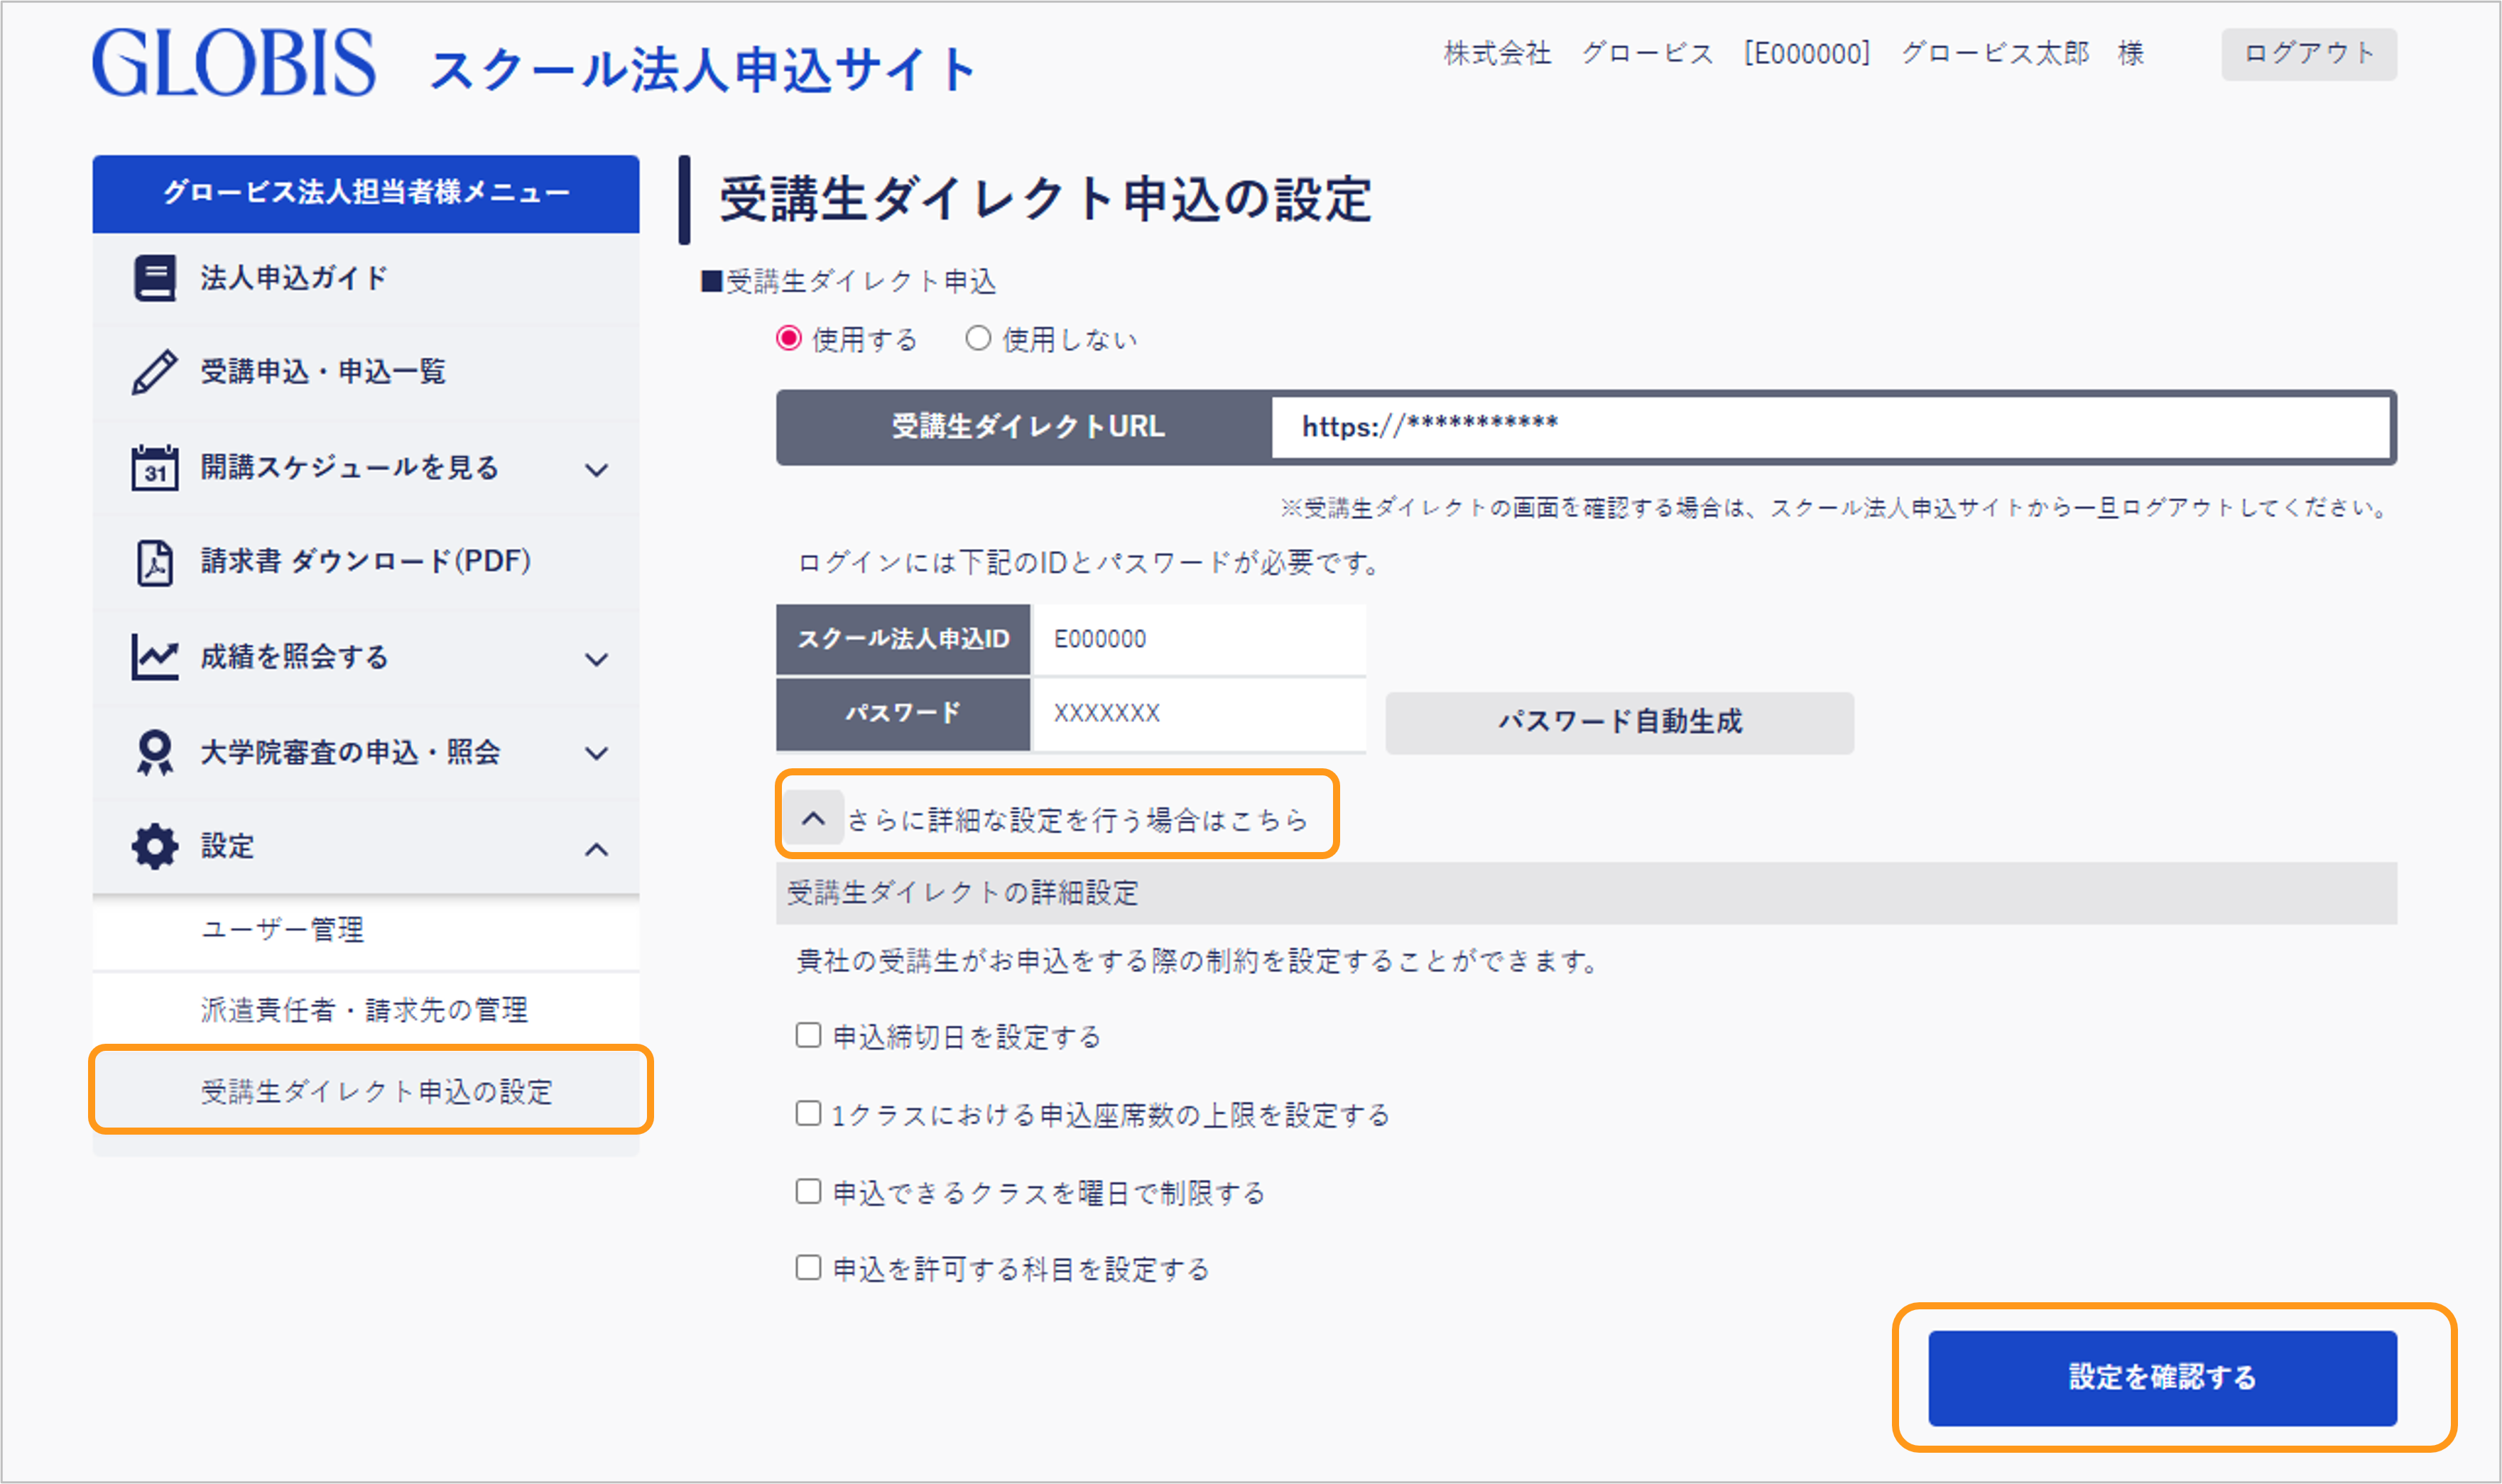Expand the 開講スケジュールを見る menu chevron
The height and width of the screenshot is (1484, 2502).
coord(597,470)
